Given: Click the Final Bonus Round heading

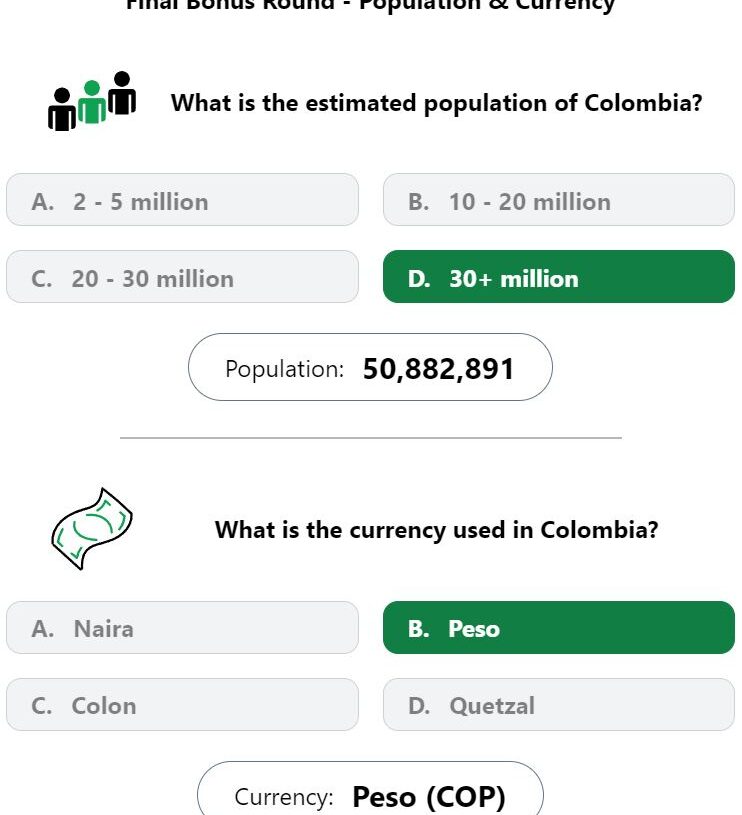Looking at the screenshot, I should pyautogui.click(x=370, y=5).
